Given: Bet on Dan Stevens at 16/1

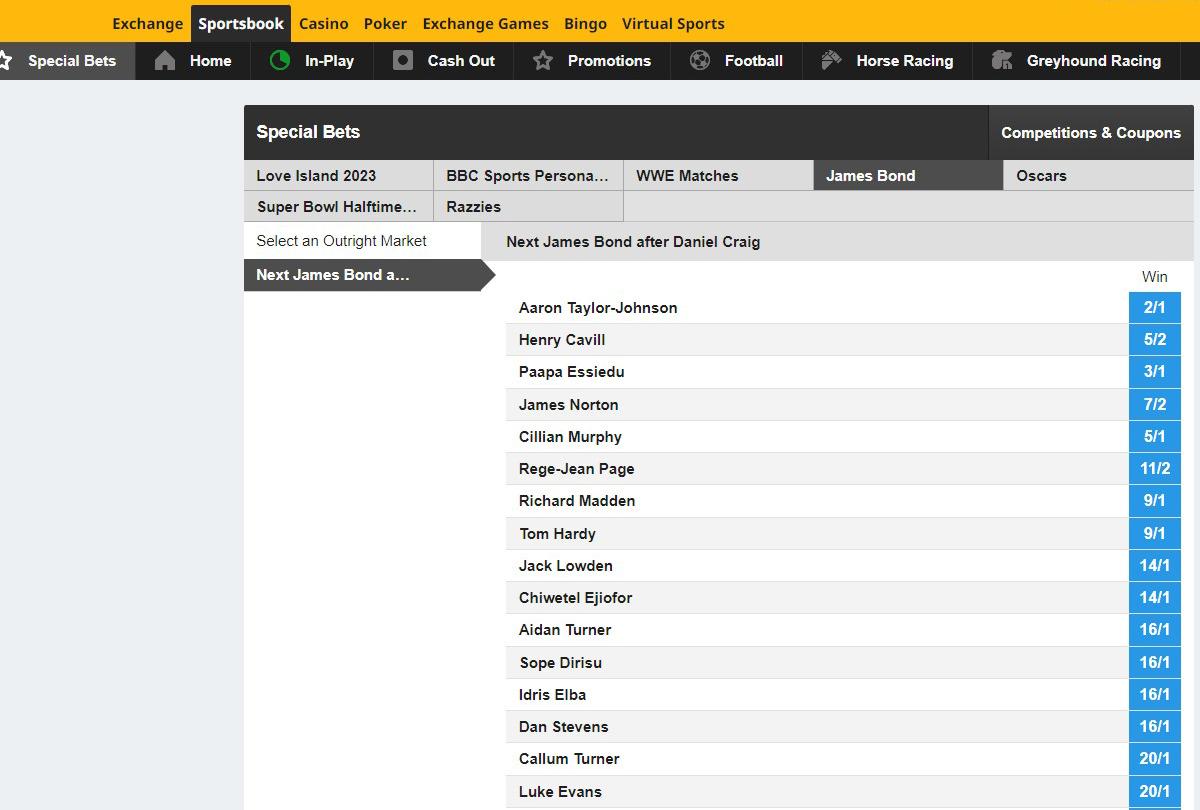Looking at the screenshot, I should (x=1155, y=726).
